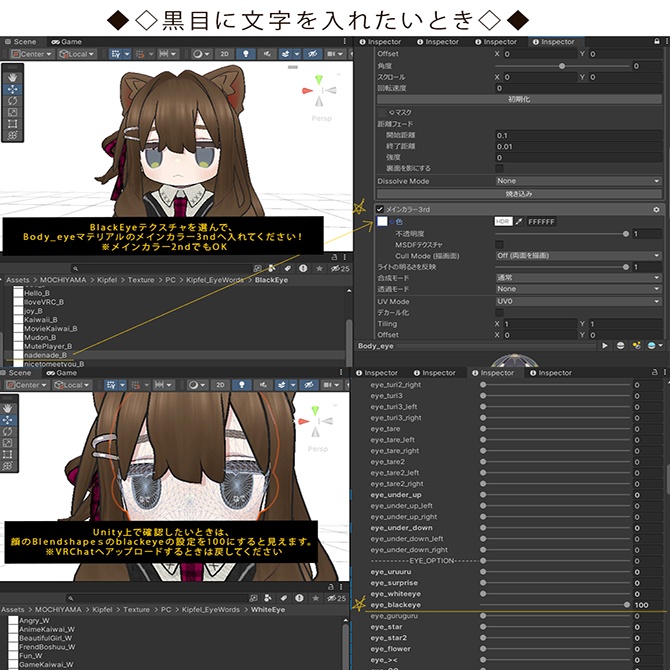Open the Cull Mode dropdown
The height and width of the screenshot is (670, 670).
578,256
